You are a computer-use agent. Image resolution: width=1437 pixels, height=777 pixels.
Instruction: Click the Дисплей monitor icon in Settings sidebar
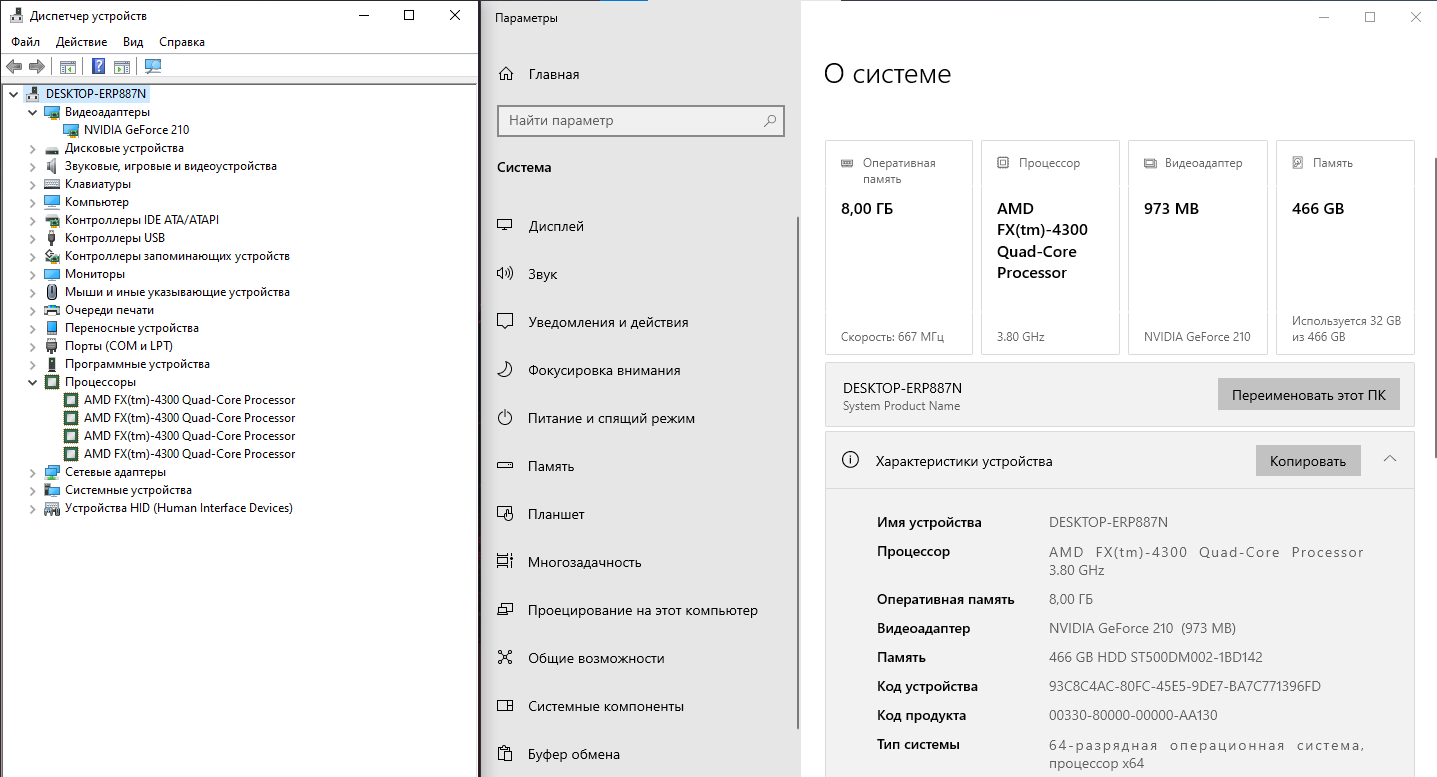(505, 226)
